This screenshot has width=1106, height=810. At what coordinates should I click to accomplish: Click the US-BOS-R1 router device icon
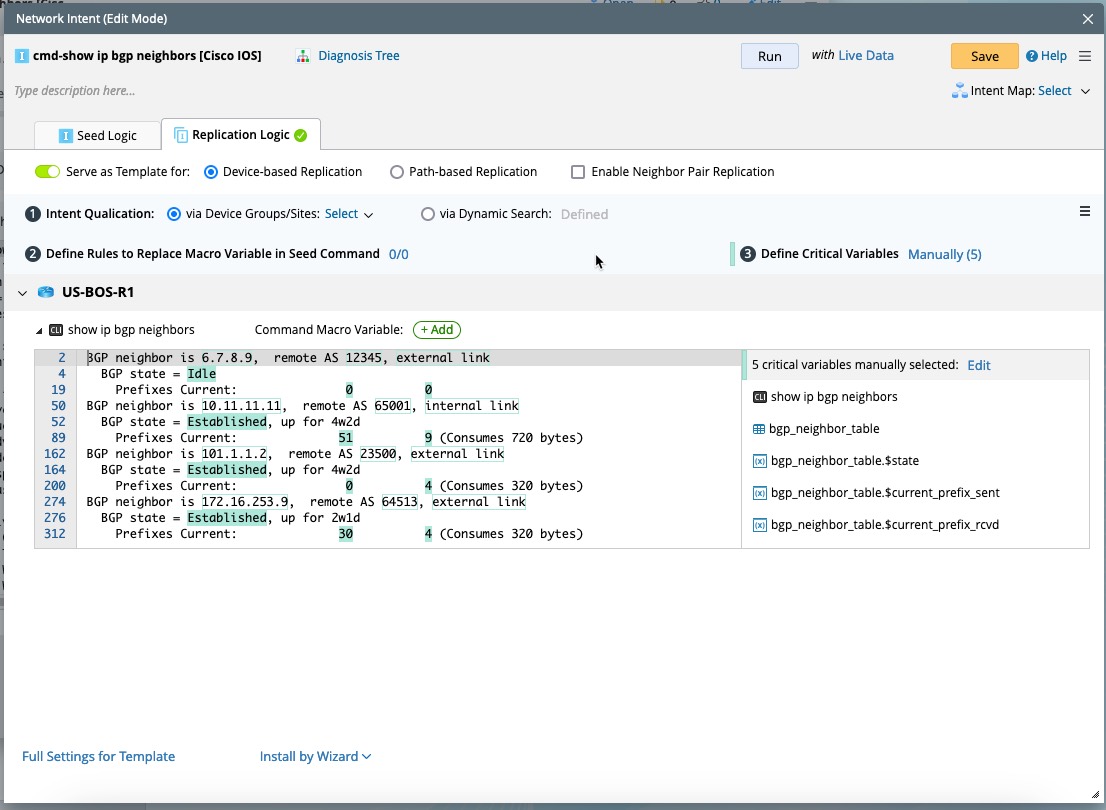coord(46,293)
